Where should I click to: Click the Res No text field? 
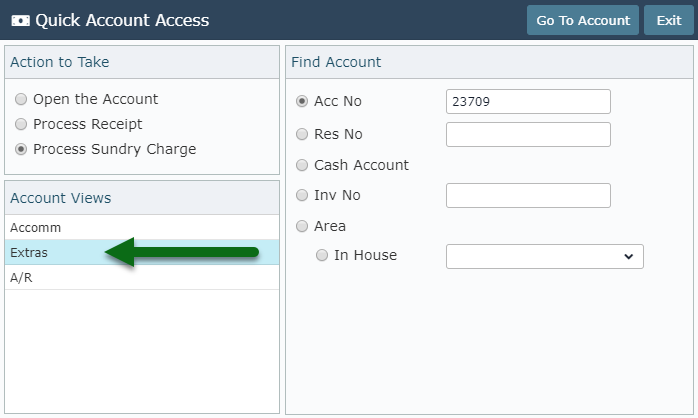[528, 134]
